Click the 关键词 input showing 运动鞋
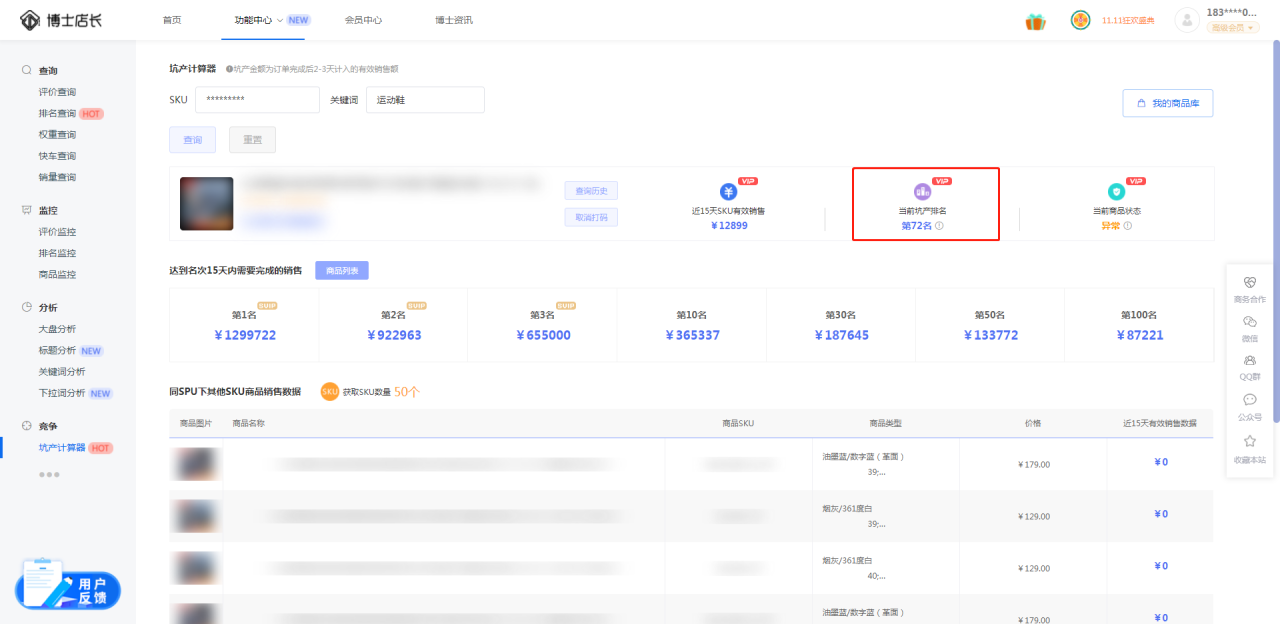This screenshot has width=1280, height=624. pos(424,99)
